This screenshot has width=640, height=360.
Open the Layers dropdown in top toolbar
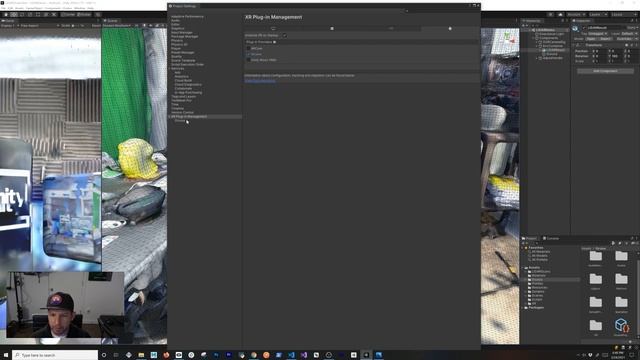click(597, 14)
